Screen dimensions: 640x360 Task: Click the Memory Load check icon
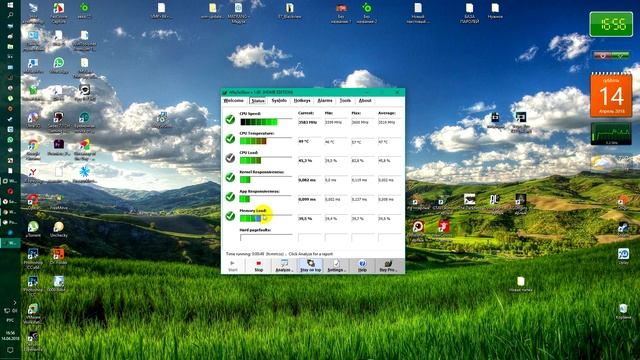click(x=230, y=216)
